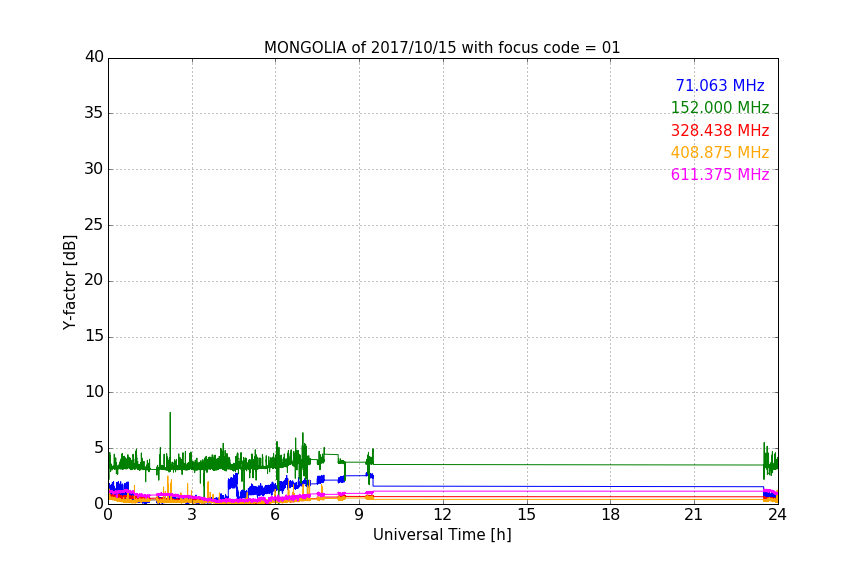Click the y-axis tick label 40
The width and height of the screenshot is (864, 576).
tap(94, 57)
